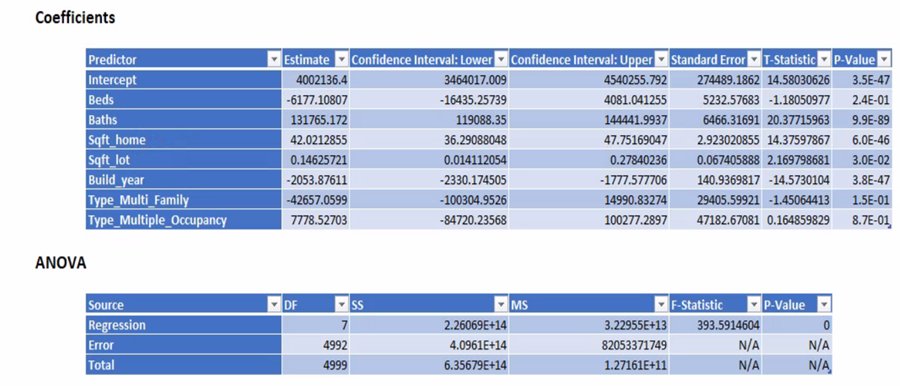Click the Beds estimate -6177.10807

pyautogui.click(x=315, y=100)
